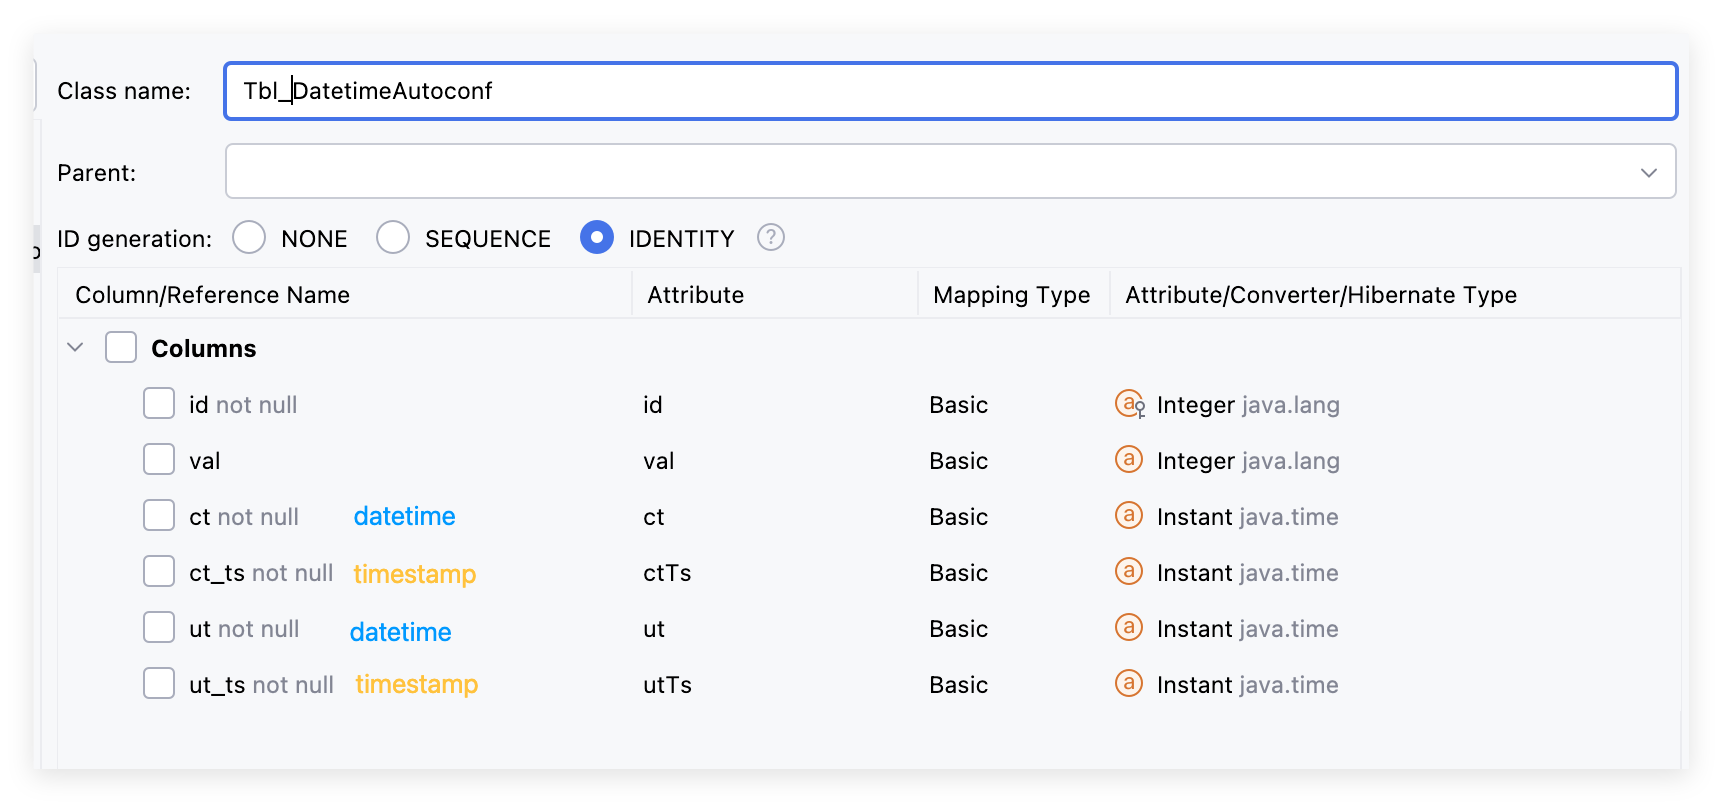Click the help icon beside IDENTITY
This screenshot has width=1722, height=802.
point(770,238)
